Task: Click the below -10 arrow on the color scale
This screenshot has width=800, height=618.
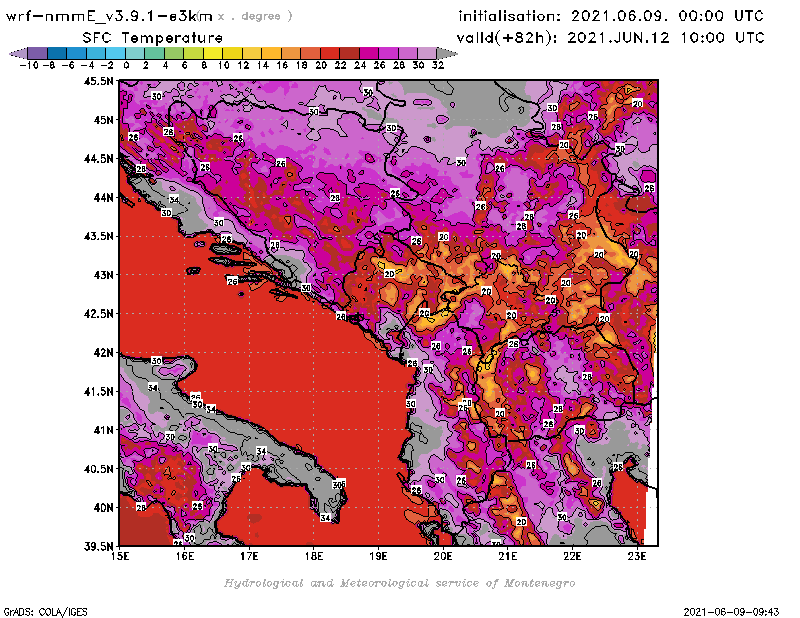Action: click(18, 53)
